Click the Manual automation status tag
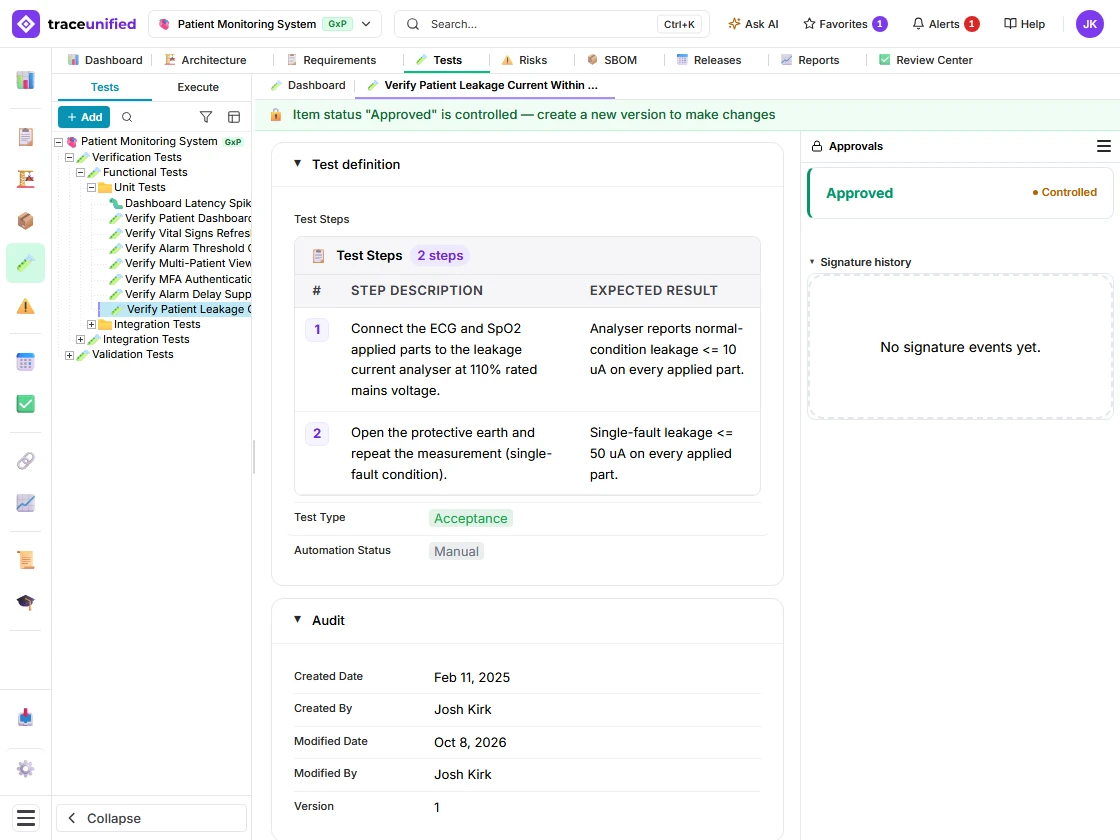The height and width of the screenshot is (840, 1120). pos(456,551)
